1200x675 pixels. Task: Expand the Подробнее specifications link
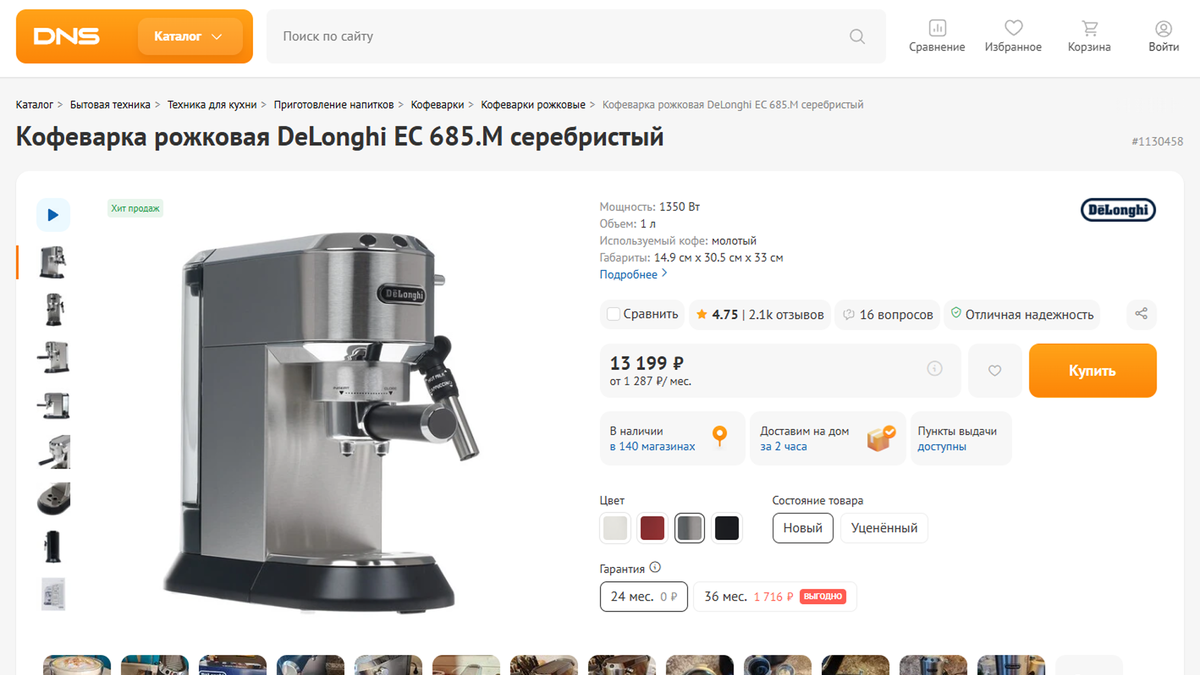click(x=633, y=274)
